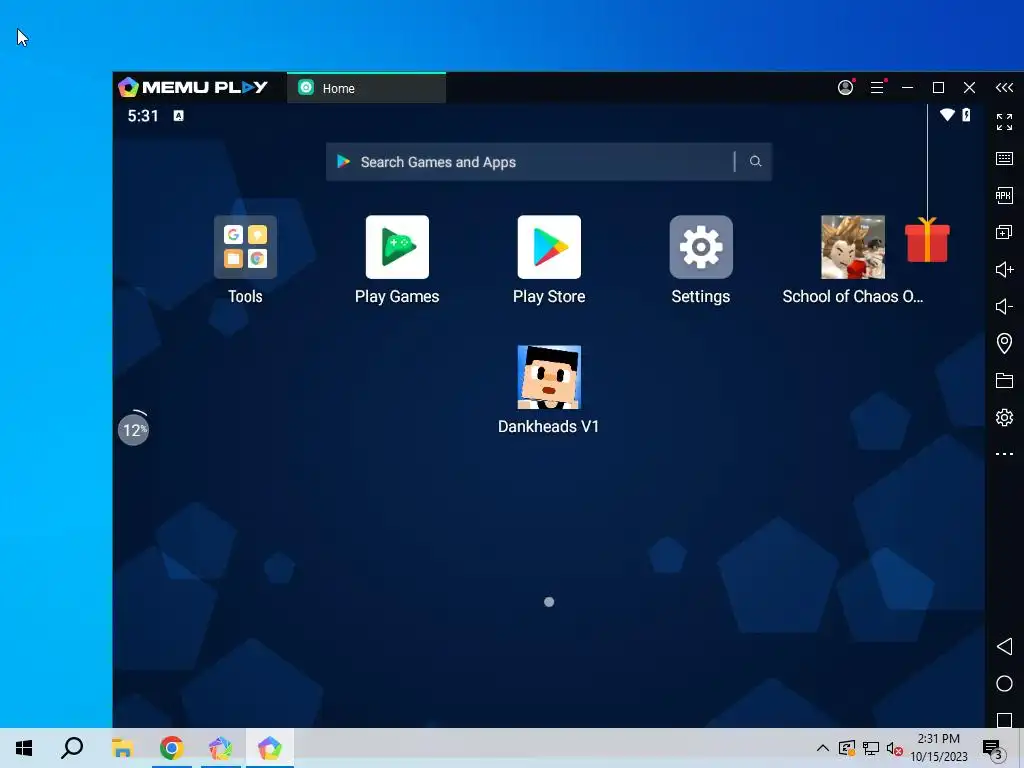Screen dimensions: 1024x768
Task: Click the taskbar clock showing 2:31 PM
Action: (x=939, y=748)
